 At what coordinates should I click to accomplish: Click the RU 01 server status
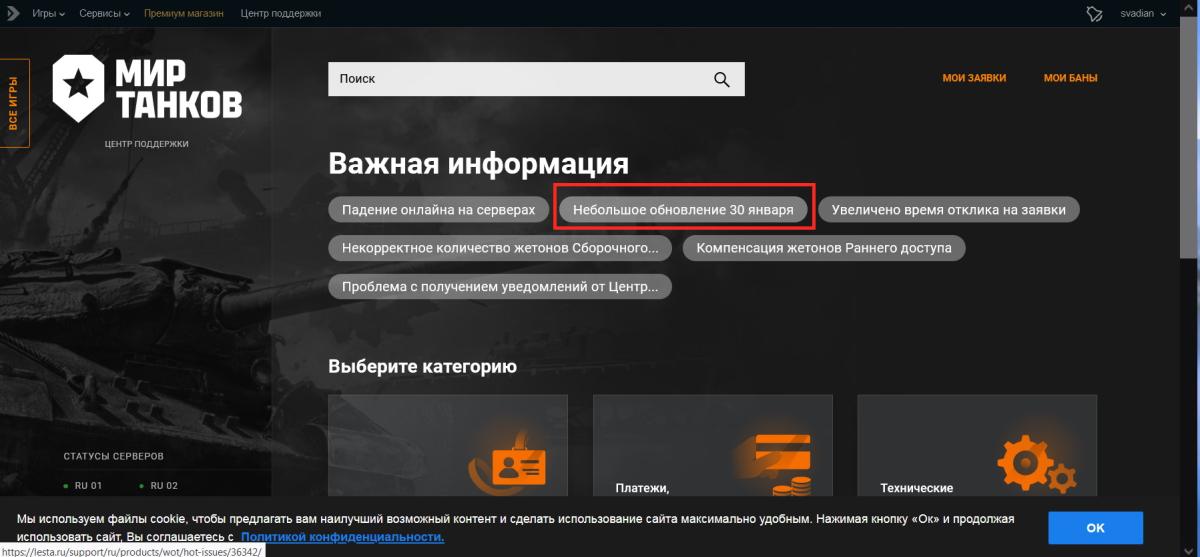pos(83,486)
